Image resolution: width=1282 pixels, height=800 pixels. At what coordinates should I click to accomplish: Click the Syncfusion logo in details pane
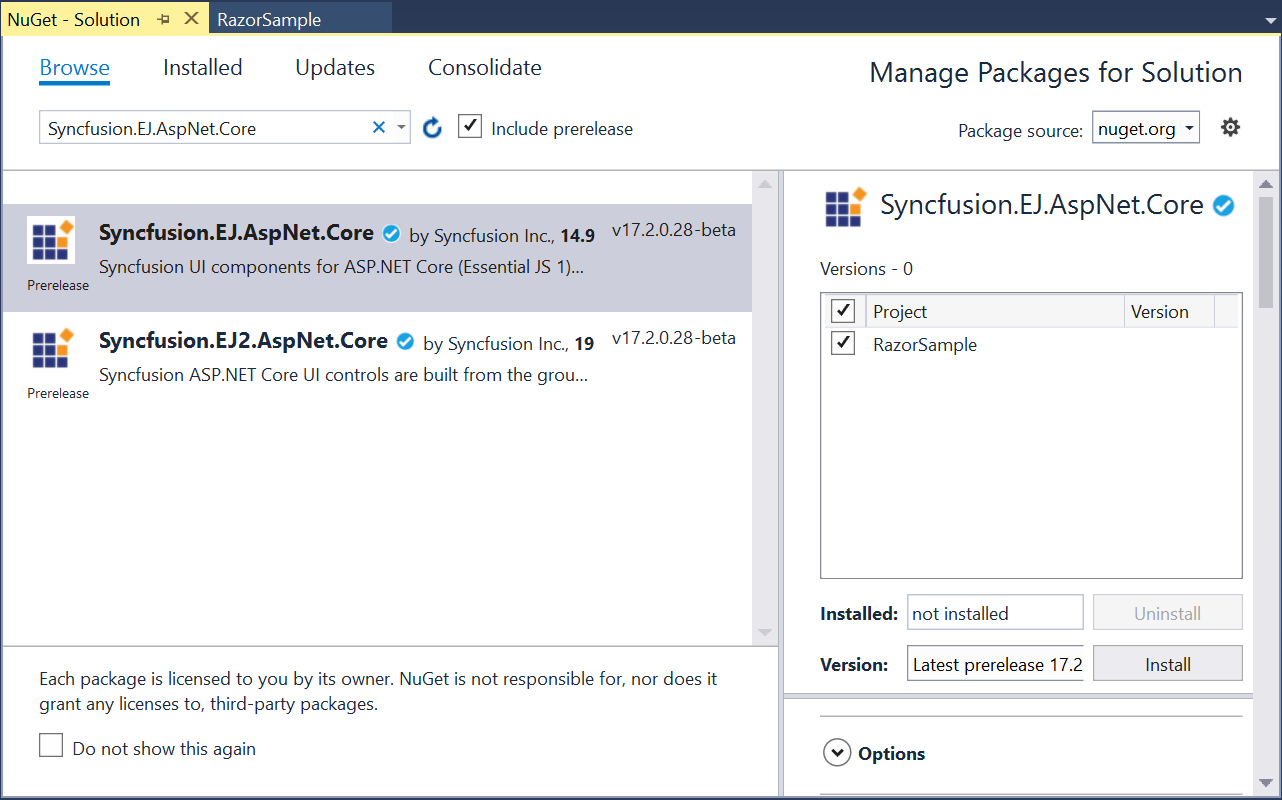[x=846, y=207]
